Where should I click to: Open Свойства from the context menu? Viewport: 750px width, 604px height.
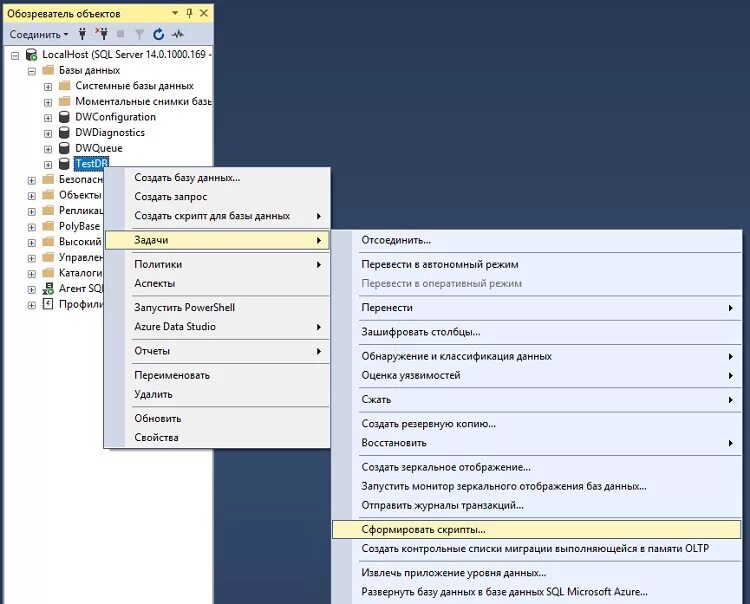(217, 438)
